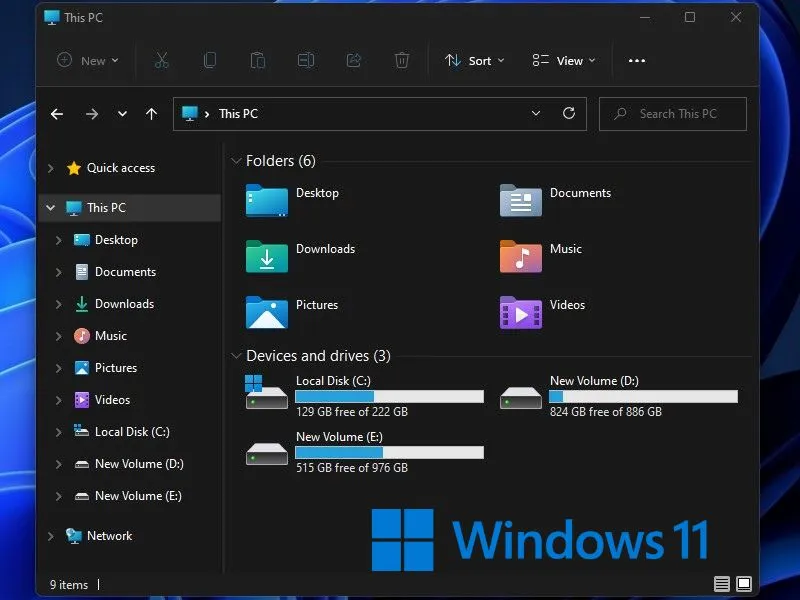Image resolution: width=800 pixels, height=600 pixels.
Task: Click the 9 items status text
Action: (x=69, y=585)
